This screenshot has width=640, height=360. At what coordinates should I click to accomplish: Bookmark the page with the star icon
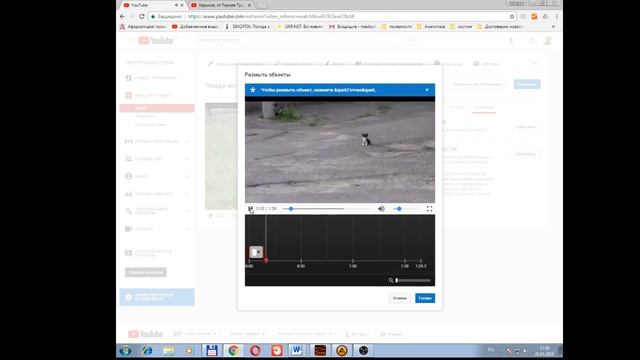click(512, 16)
